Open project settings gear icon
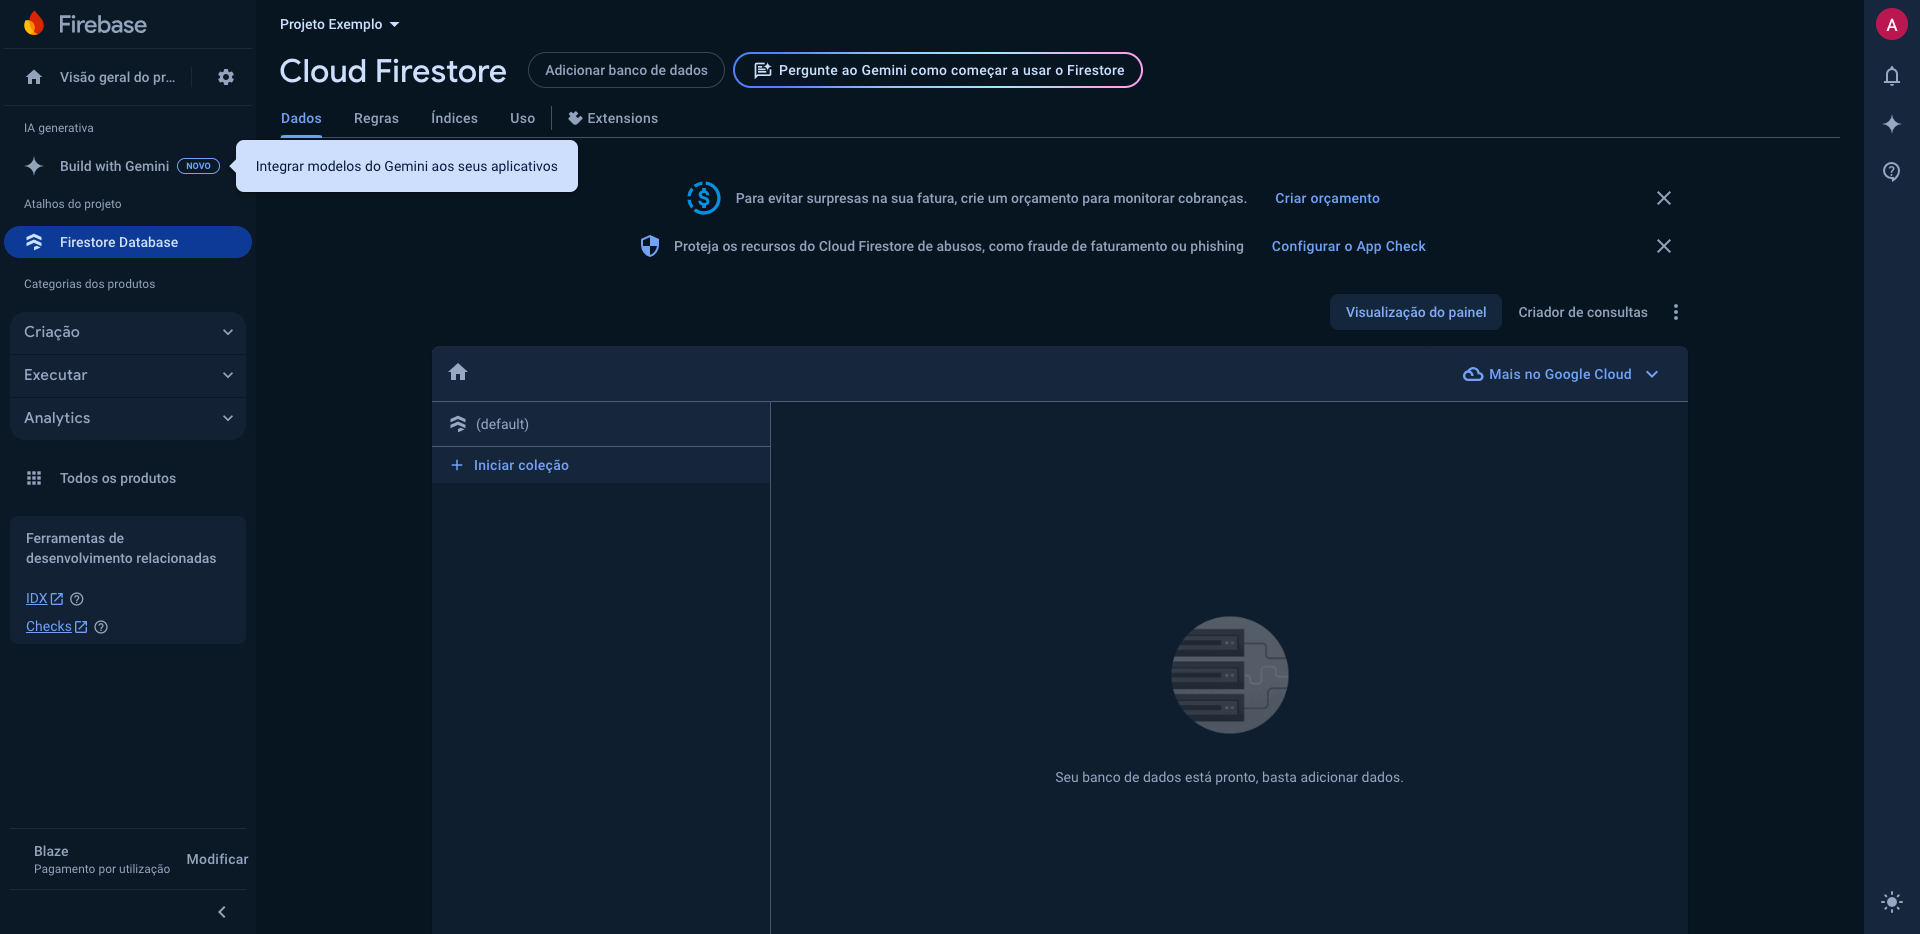 point(226,77)
